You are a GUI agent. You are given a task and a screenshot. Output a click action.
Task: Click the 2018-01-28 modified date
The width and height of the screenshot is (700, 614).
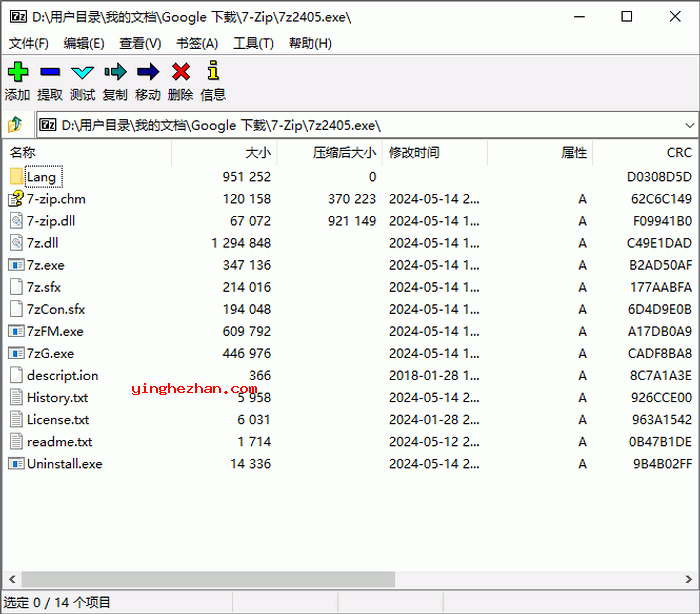tap(434, 376)
